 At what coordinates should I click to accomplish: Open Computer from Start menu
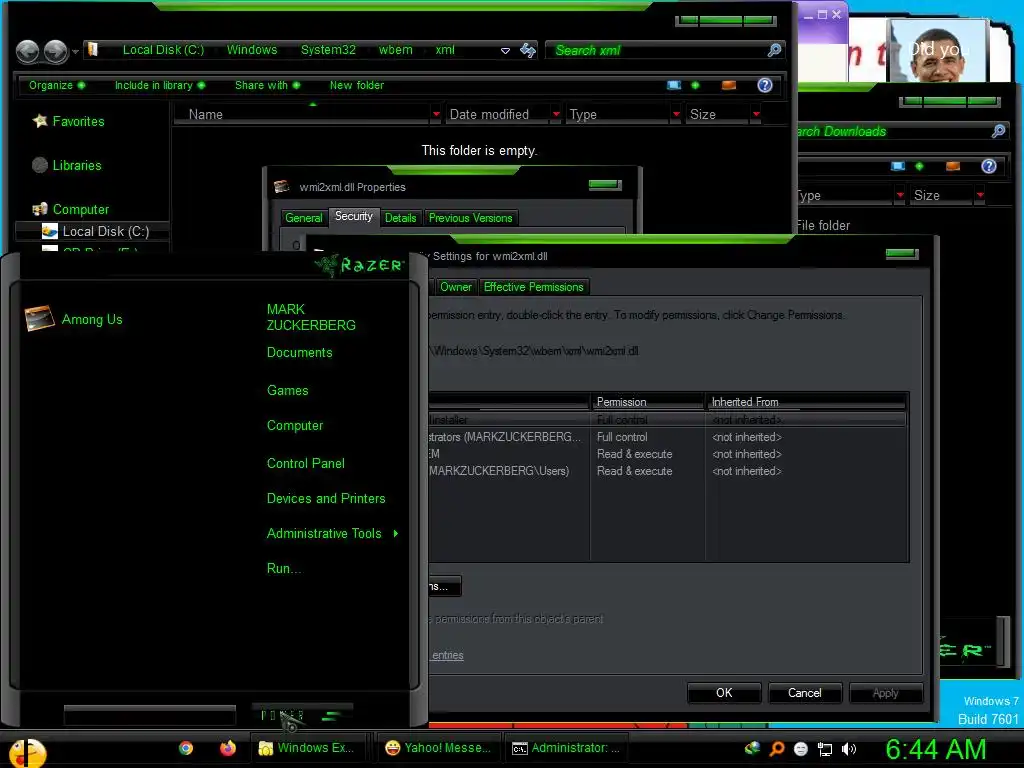295,426
